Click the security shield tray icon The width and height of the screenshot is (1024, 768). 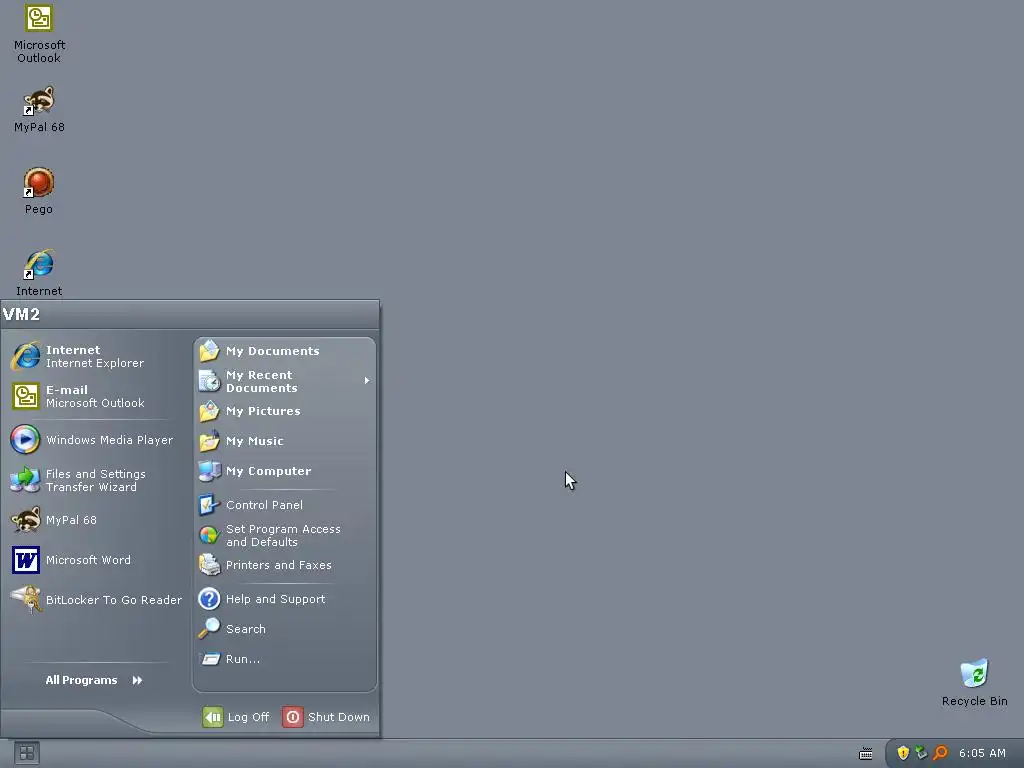click(903, 753)
